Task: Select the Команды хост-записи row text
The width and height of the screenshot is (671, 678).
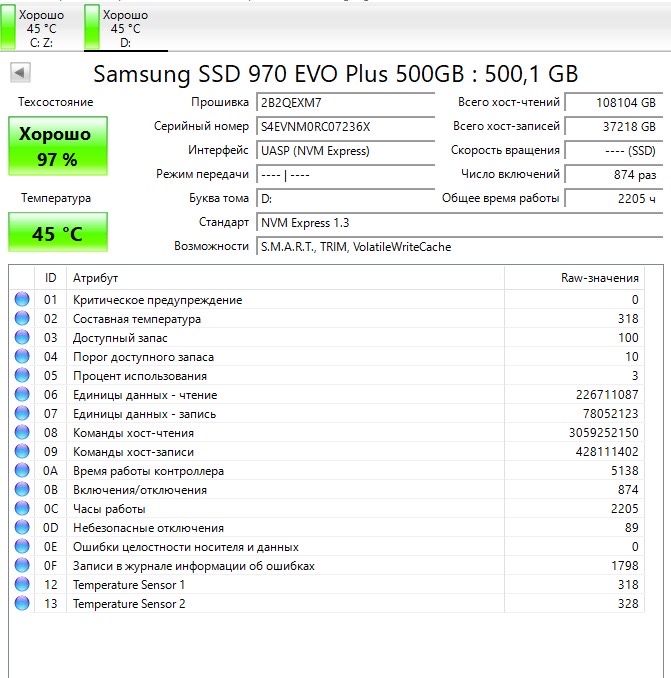Action: [x=133, y=452]
